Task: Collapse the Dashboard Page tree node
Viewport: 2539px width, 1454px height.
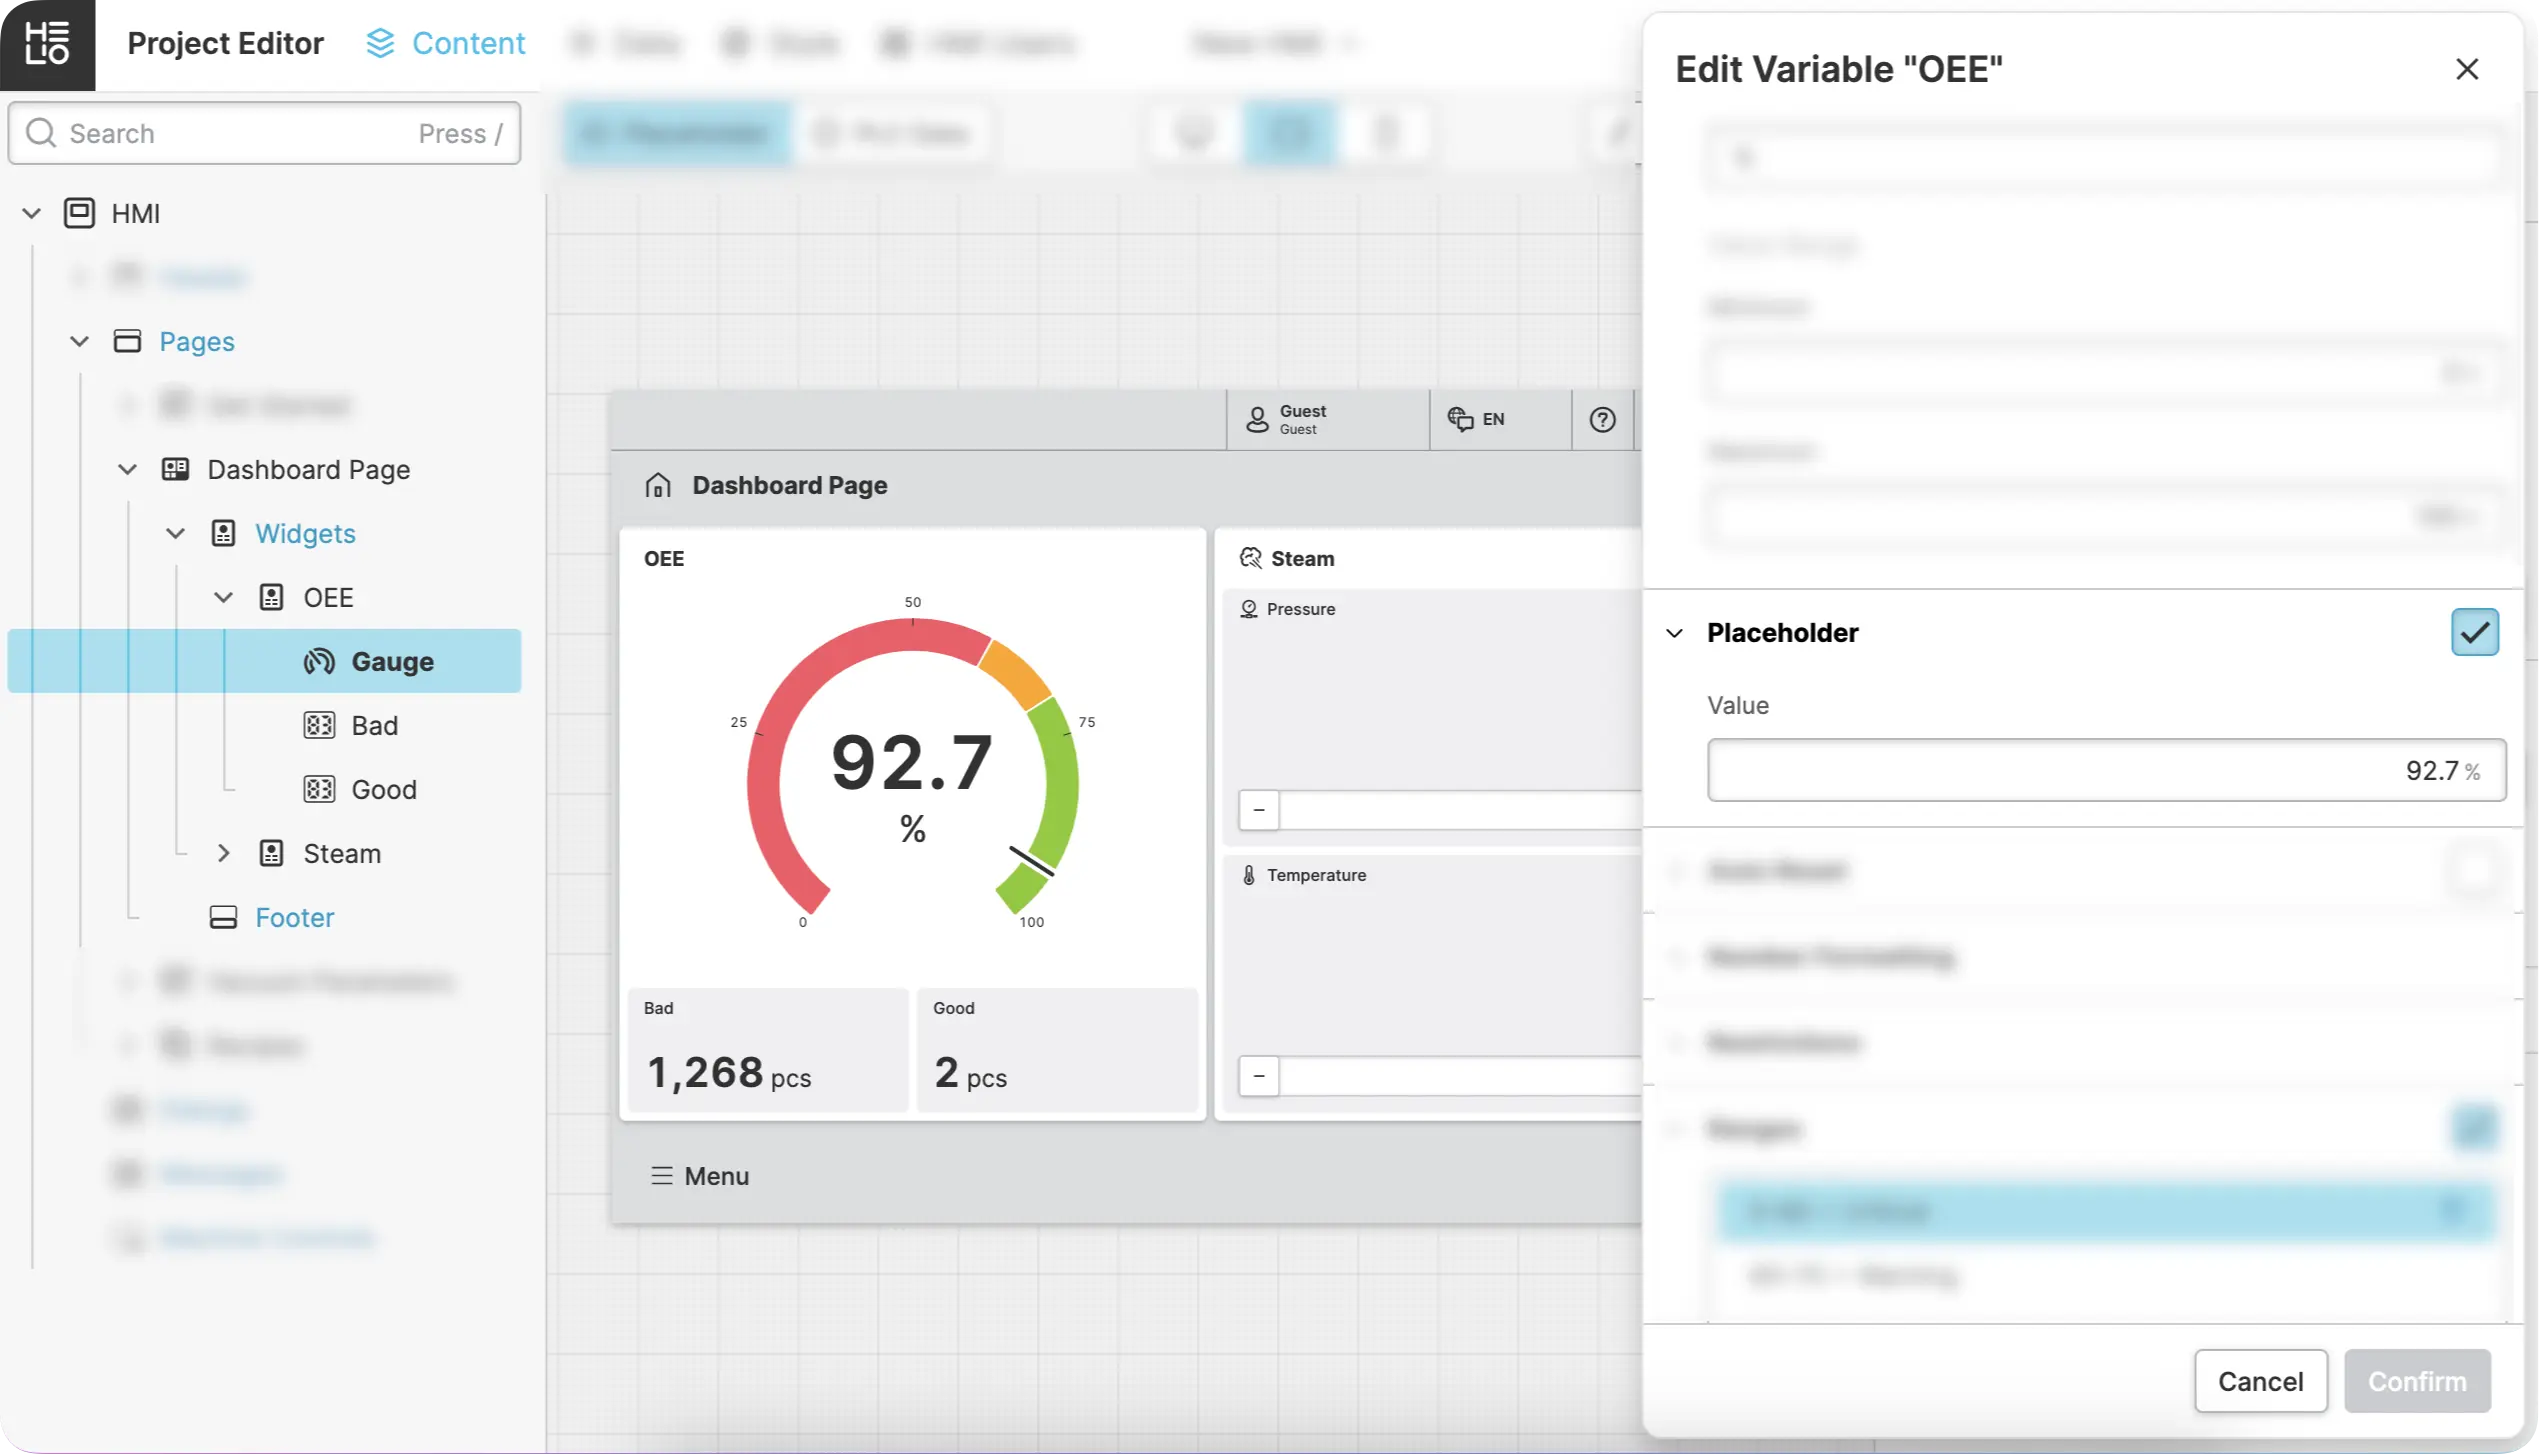Action: 127,469
